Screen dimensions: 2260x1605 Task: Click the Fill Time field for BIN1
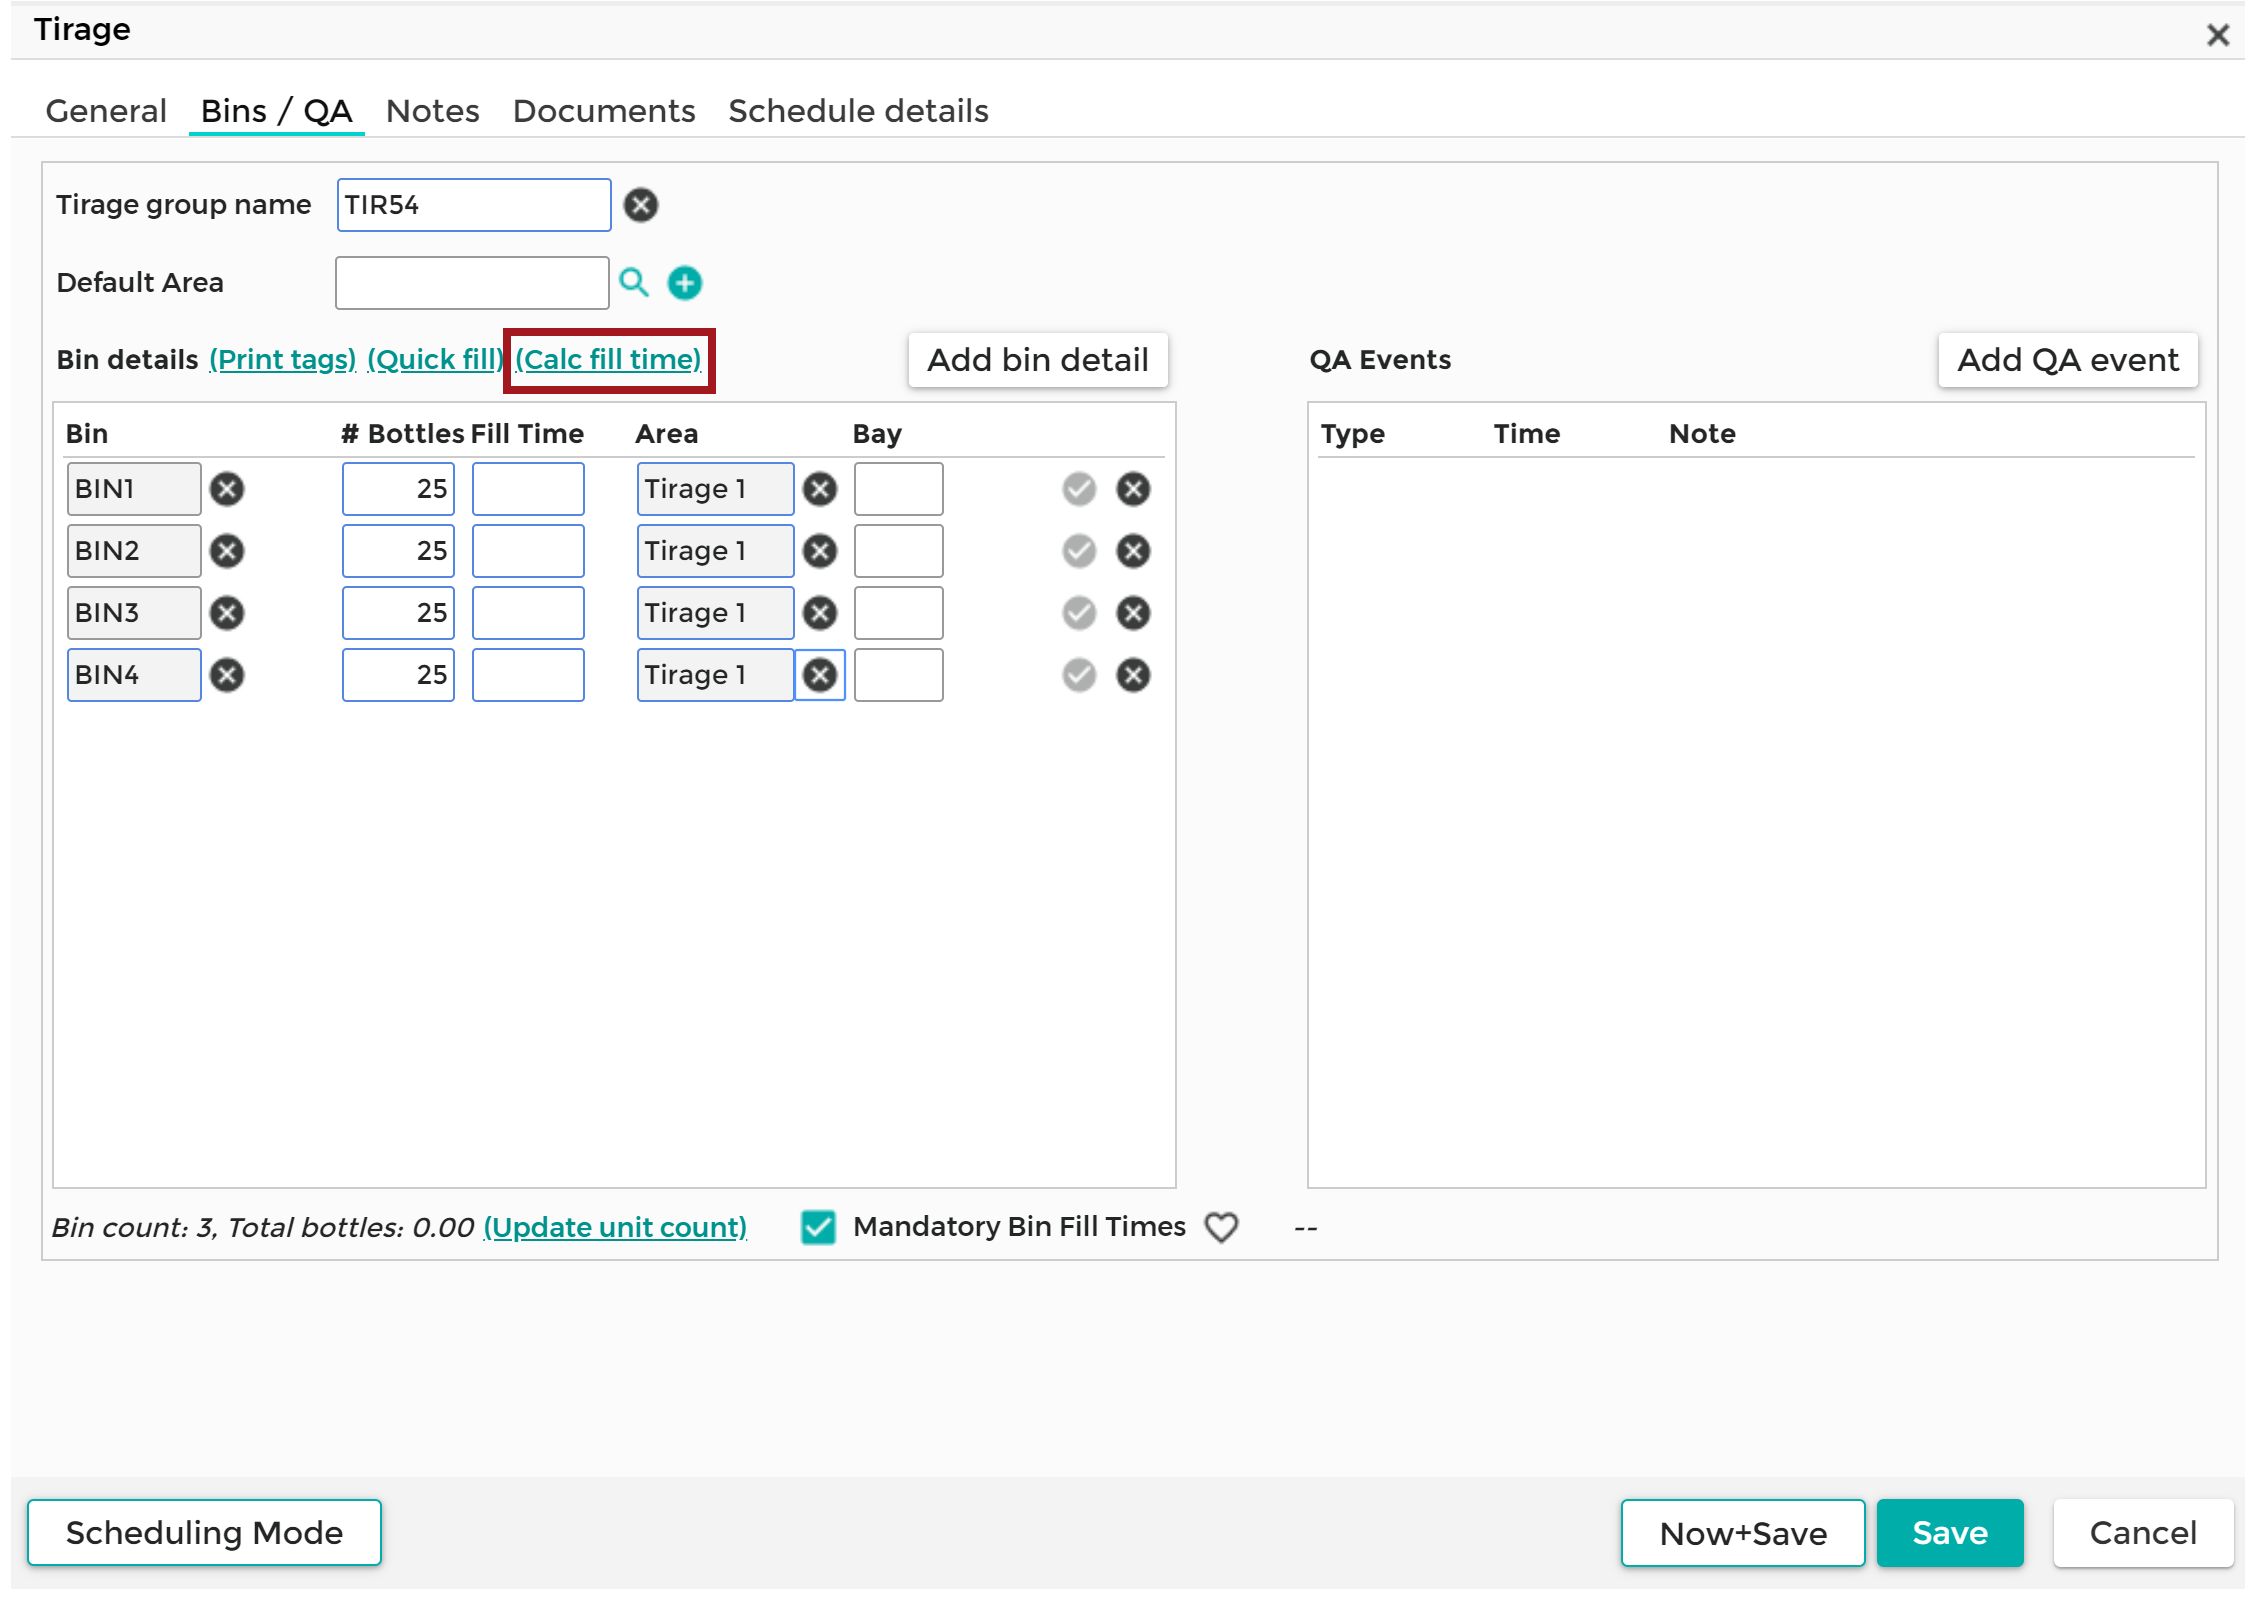(528, 489)
